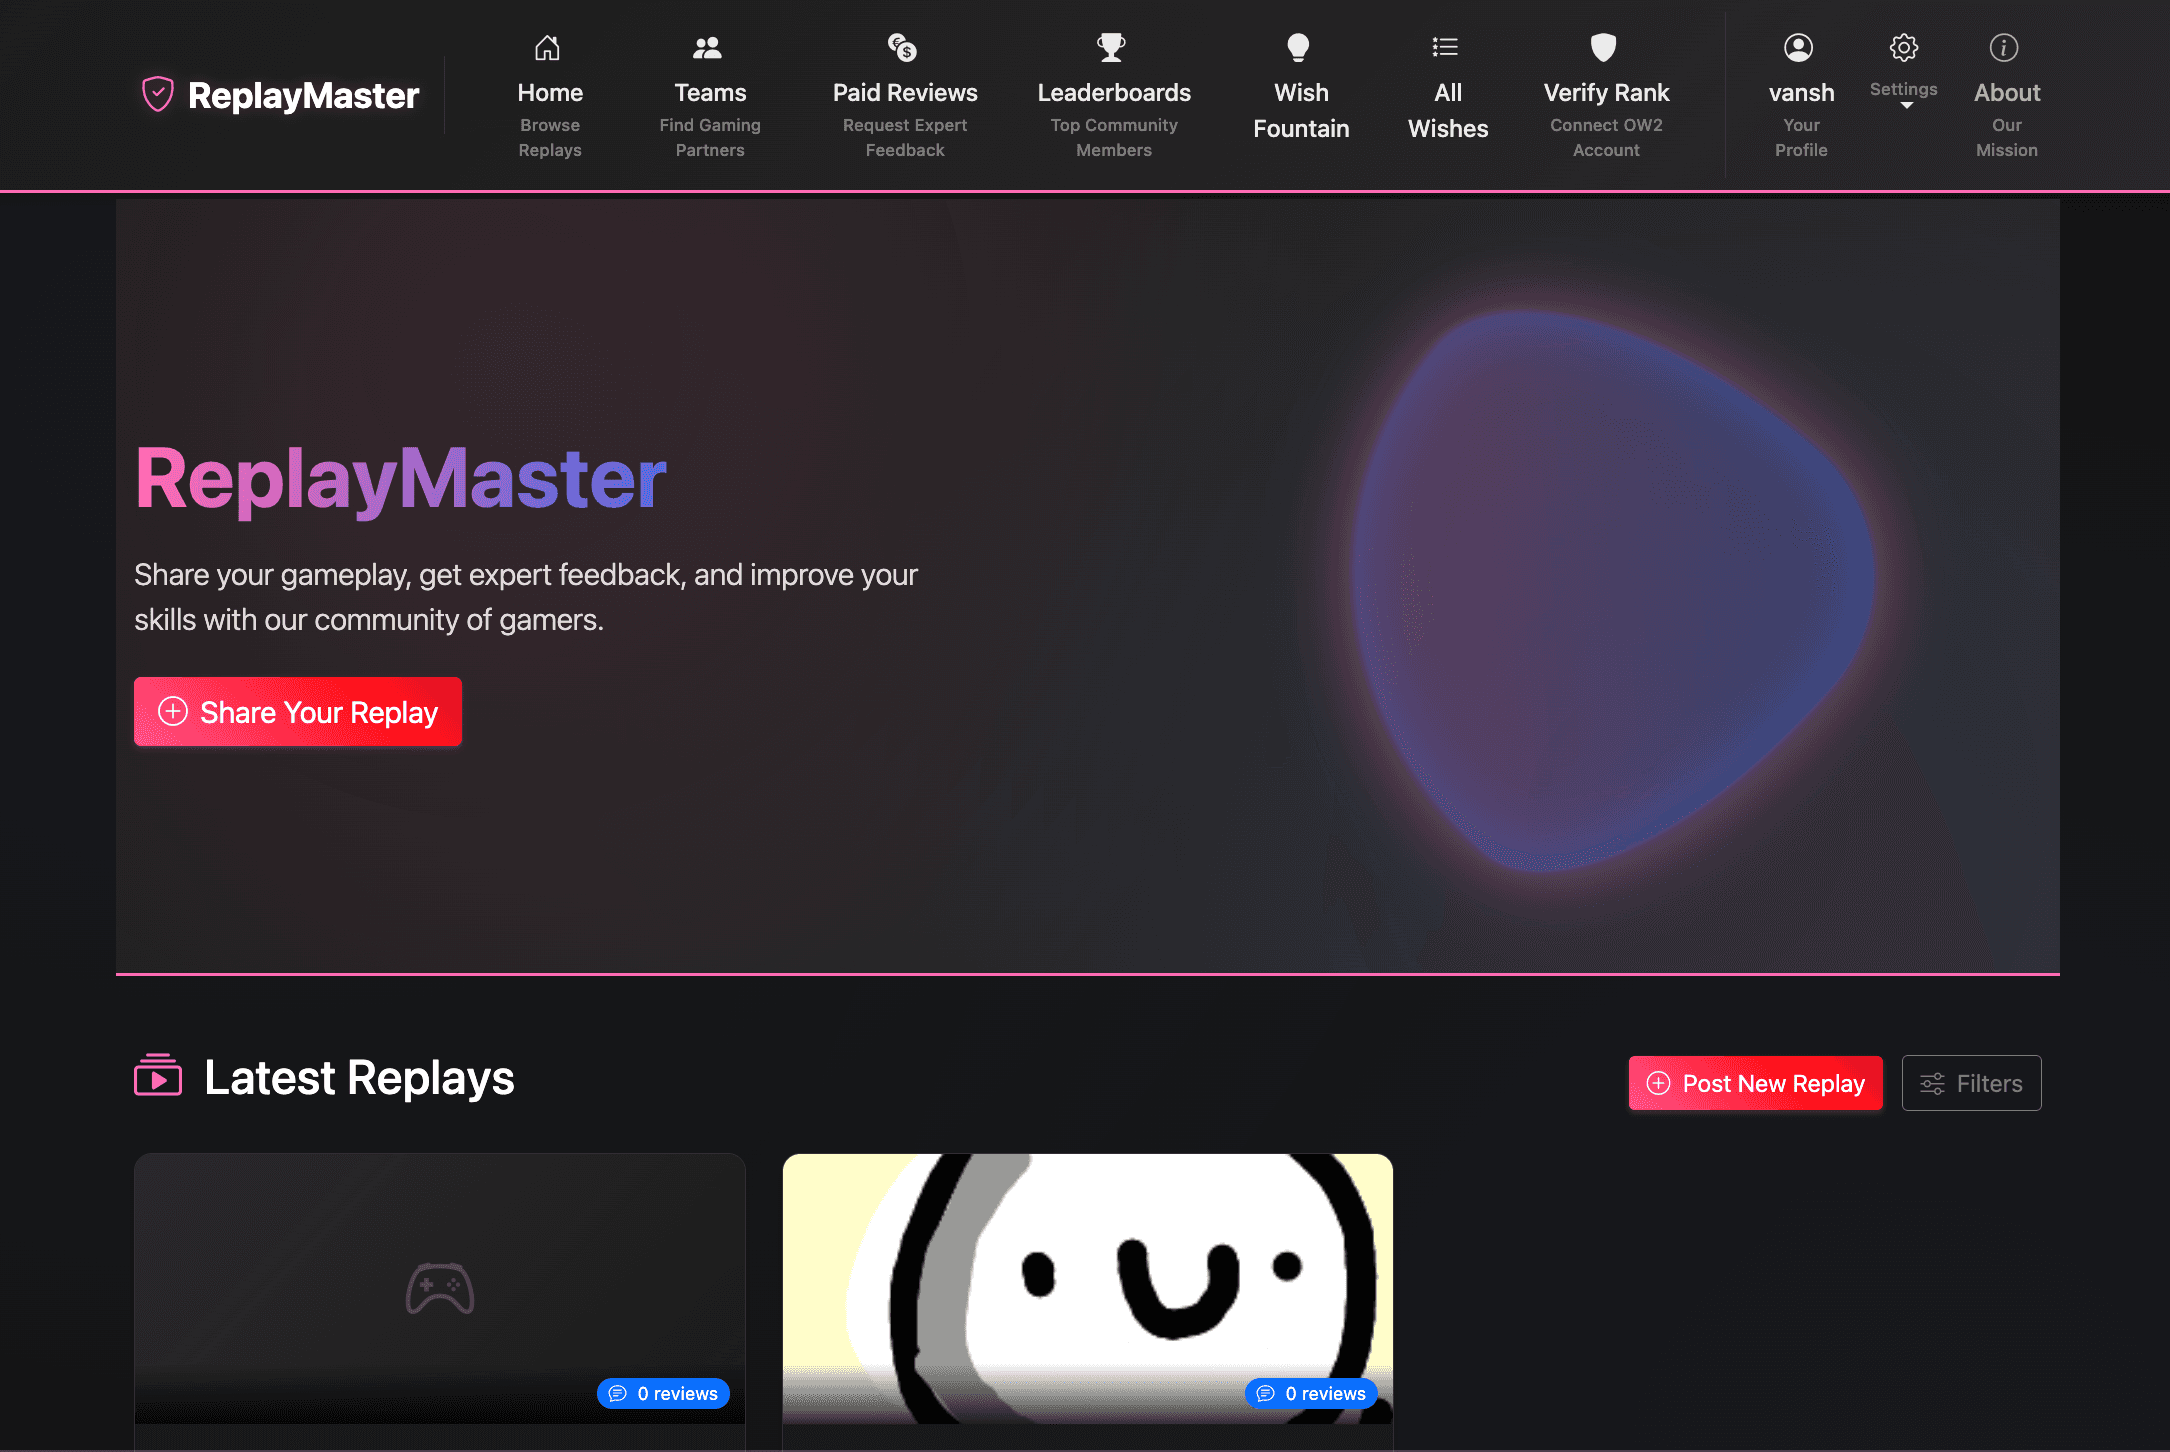The height and width of the screenshot is (1452, 2170).
Task: Click the About info icon
Action: point(2005,47)
